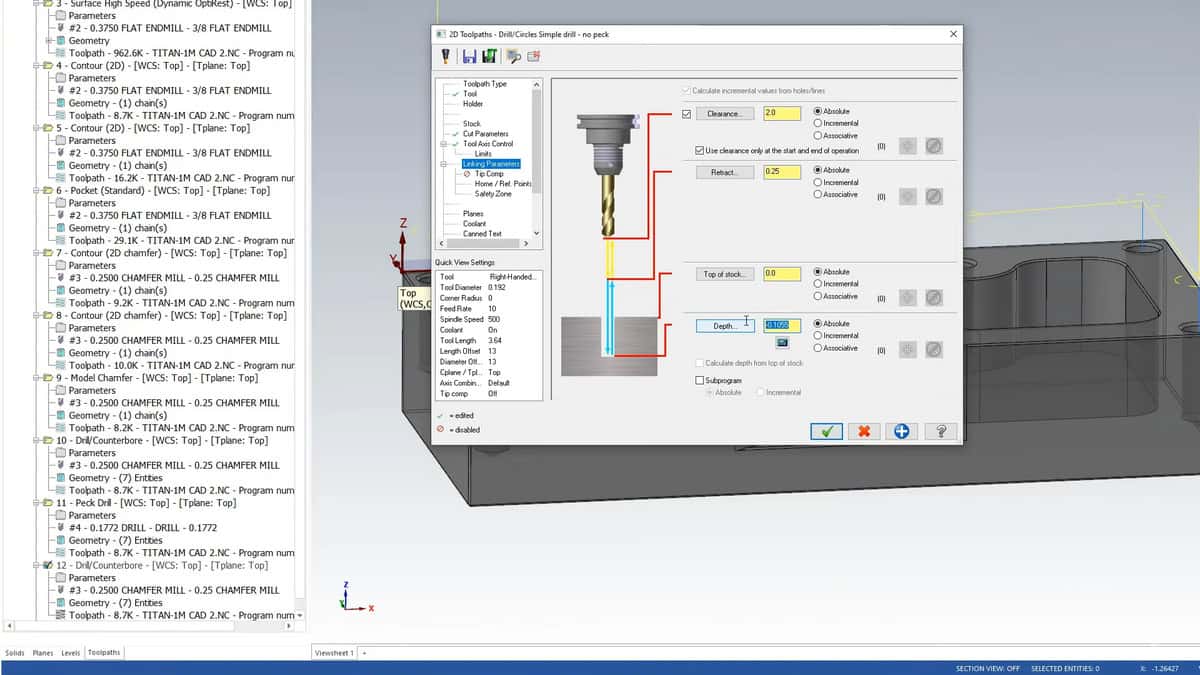Click the Clearance... button

pos(724,114)
